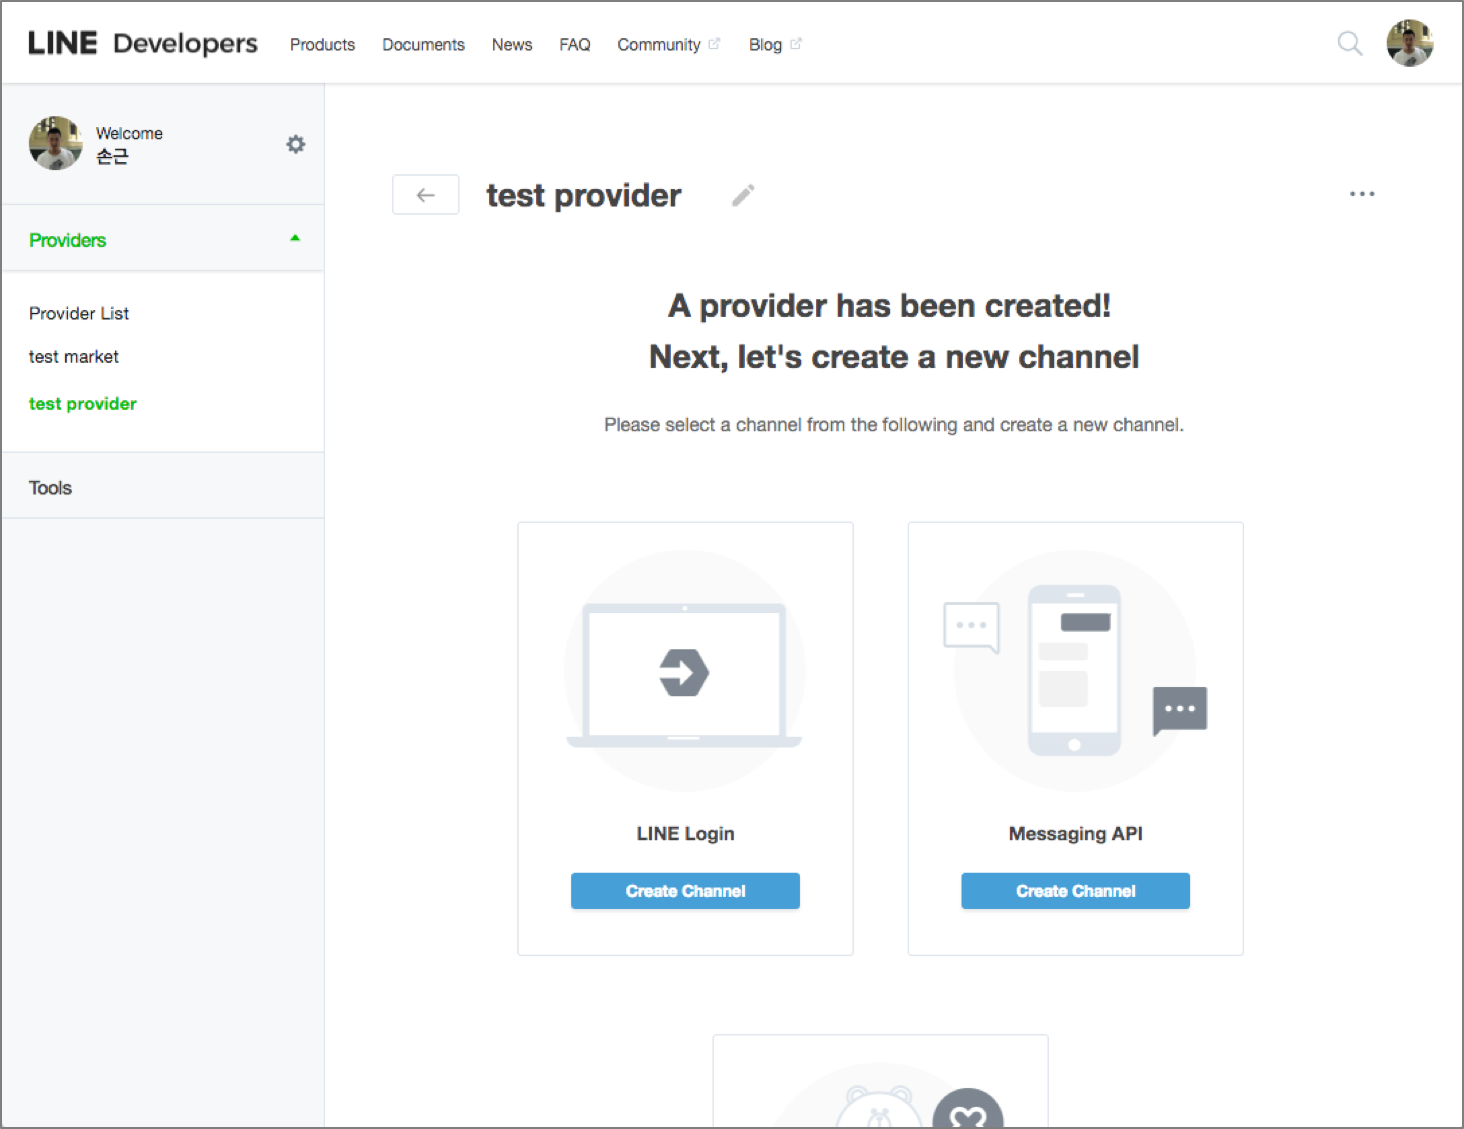
Task: Create Channel for LINE Login
Action: tap(685, 891)
